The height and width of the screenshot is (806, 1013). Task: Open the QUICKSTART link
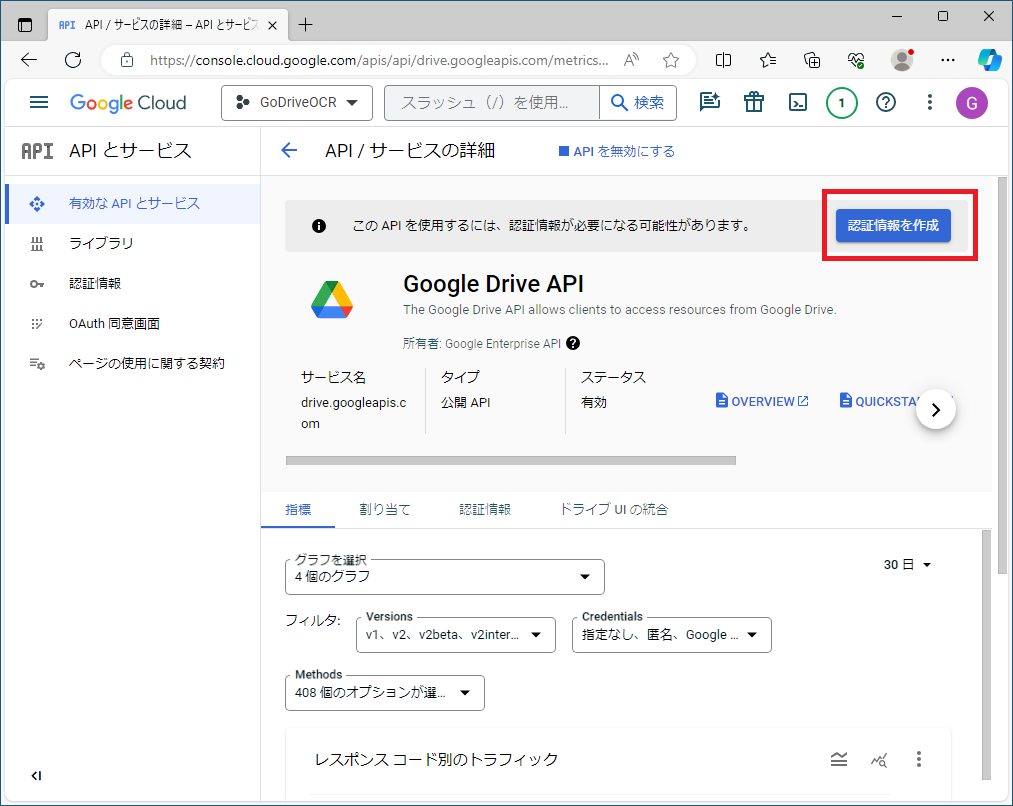pyautogui.click(x=880, y=401)
